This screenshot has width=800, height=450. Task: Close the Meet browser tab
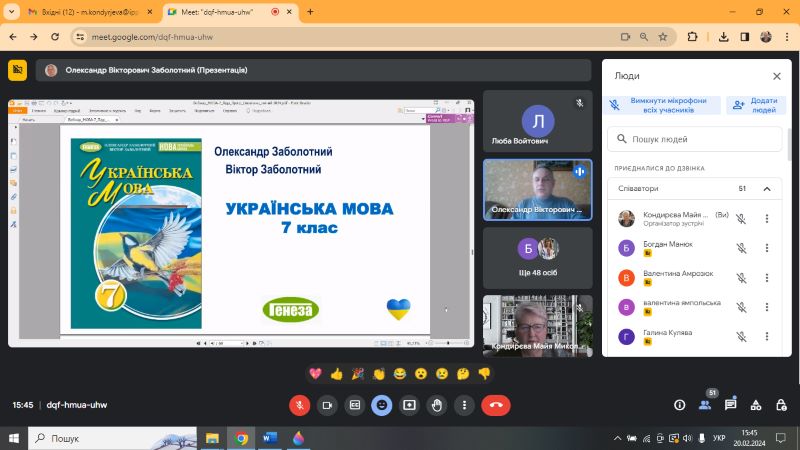[289, 12]
